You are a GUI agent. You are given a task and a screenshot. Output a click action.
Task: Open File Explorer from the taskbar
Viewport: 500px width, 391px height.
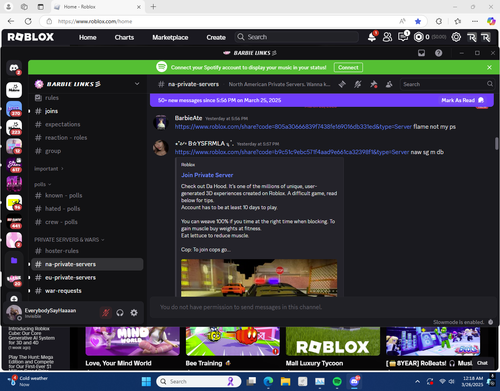coord(285,381)
